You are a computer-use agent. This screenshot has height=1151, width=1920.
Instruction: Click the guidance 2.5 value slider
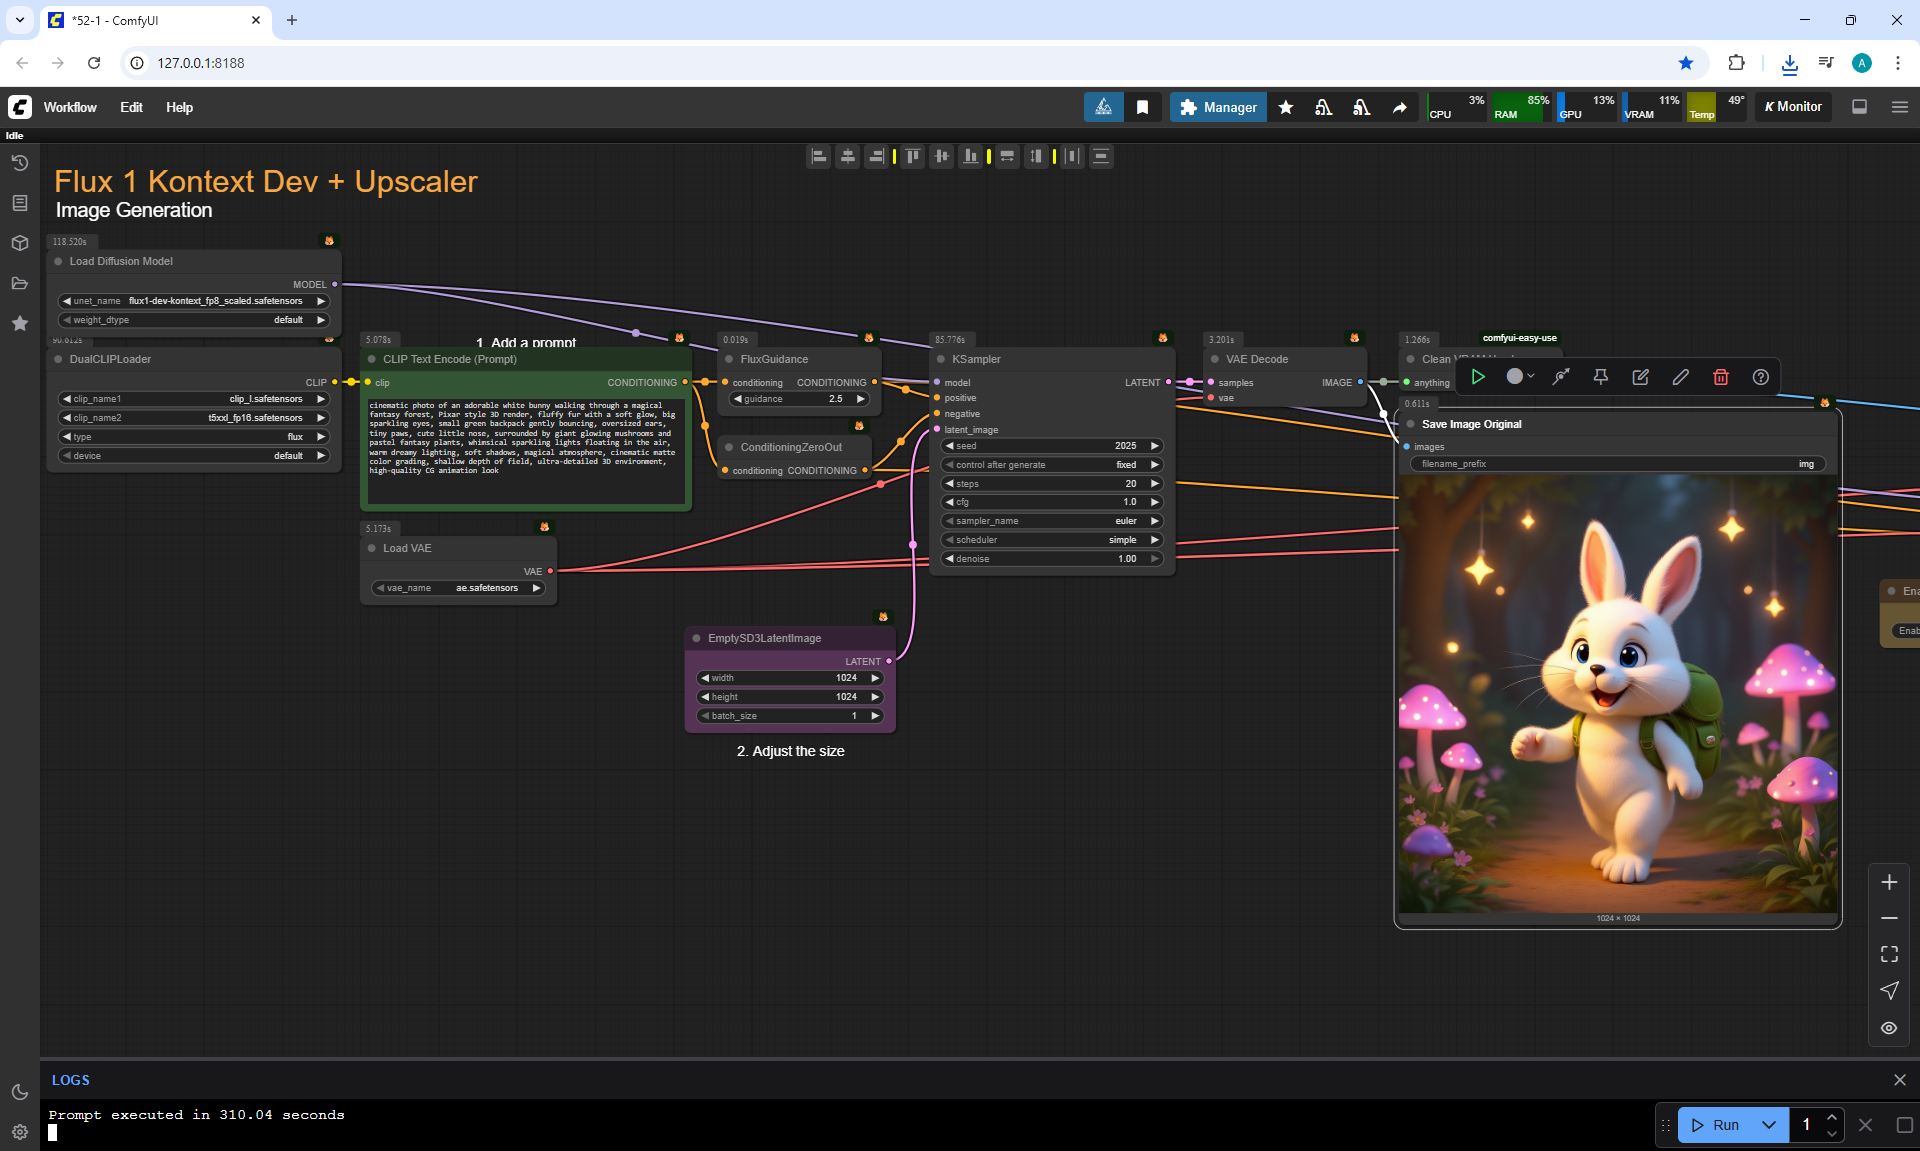click(799, 399)
